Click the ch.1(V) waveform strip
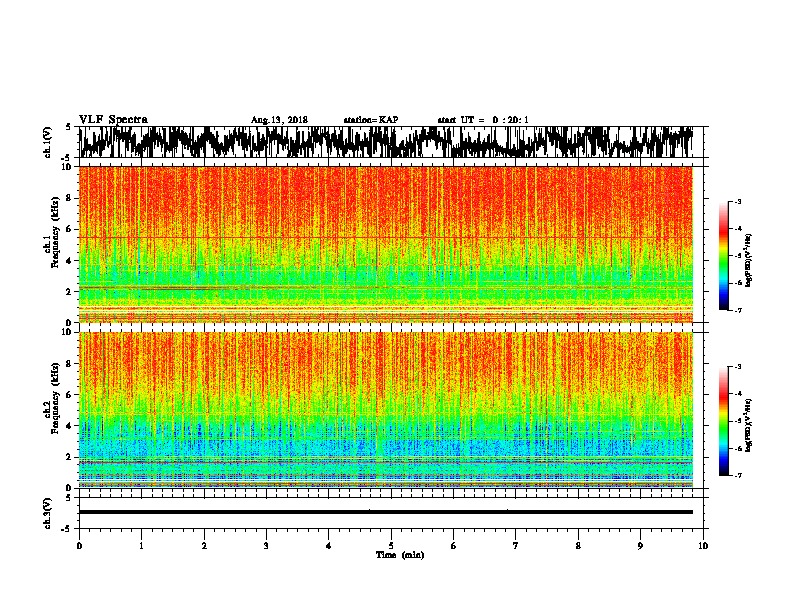The width and height of the screenshot is (792, 612). 386,142
